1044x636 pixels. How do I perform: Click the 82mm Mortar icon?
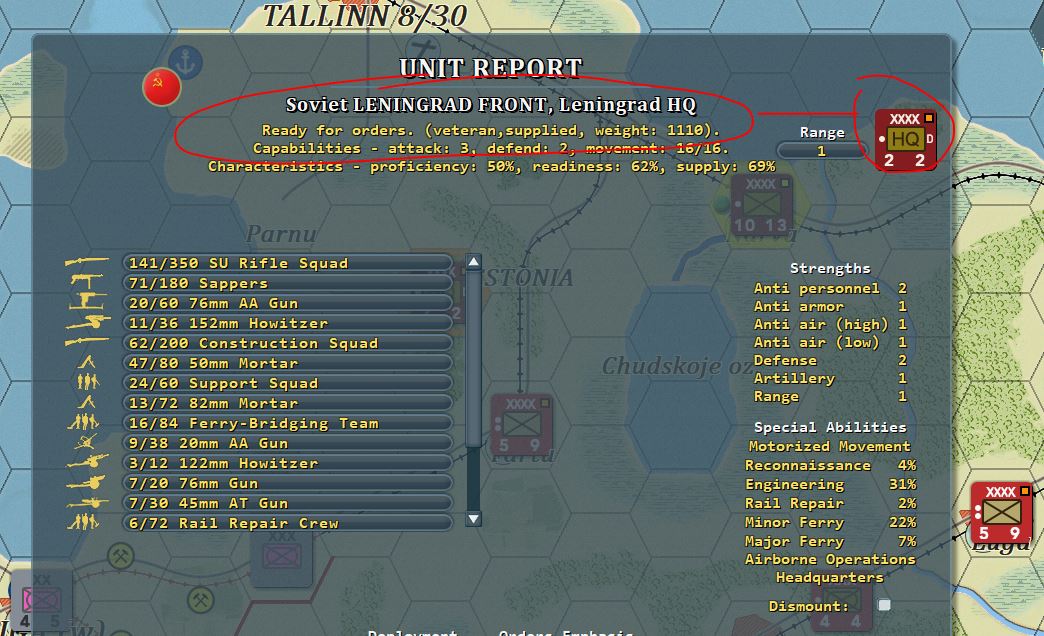[x=87, y=403]
